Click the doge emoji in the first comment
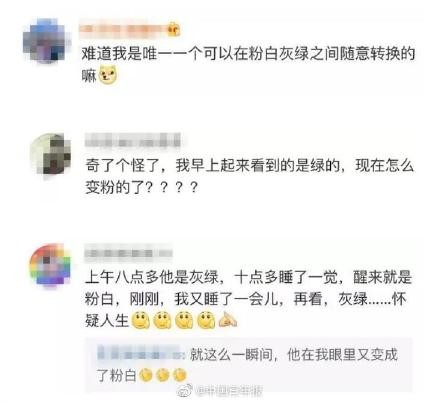This screenshot has width=440, height=402. [x=108, y=75]
